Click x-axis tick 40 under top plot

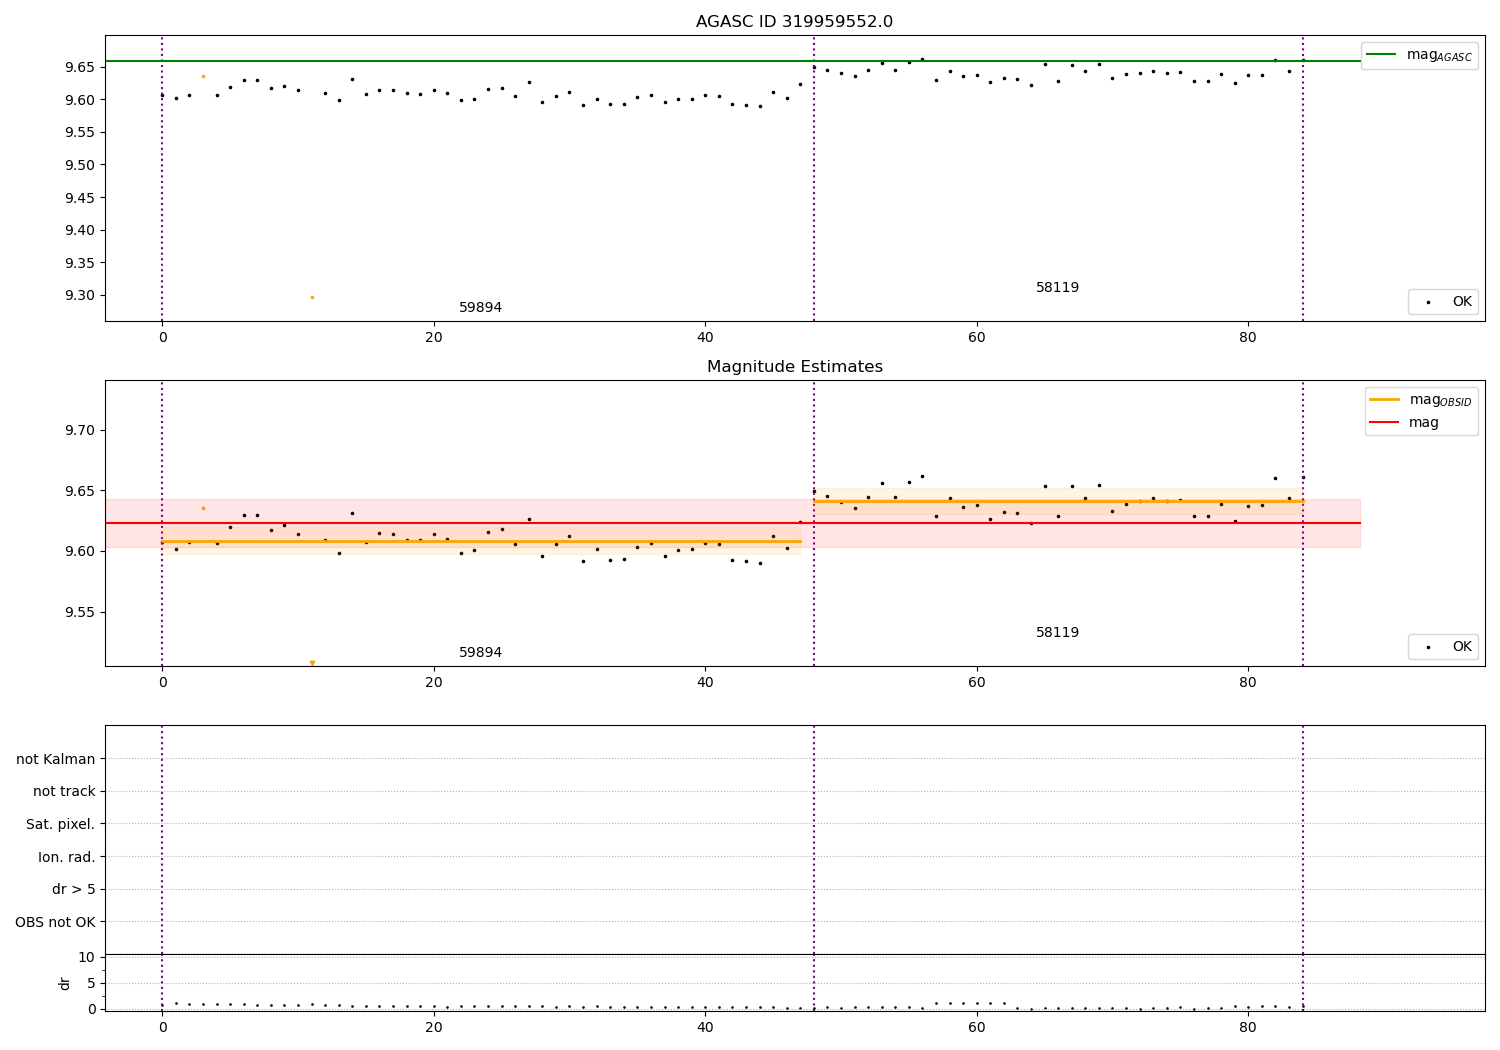point(705,338)
